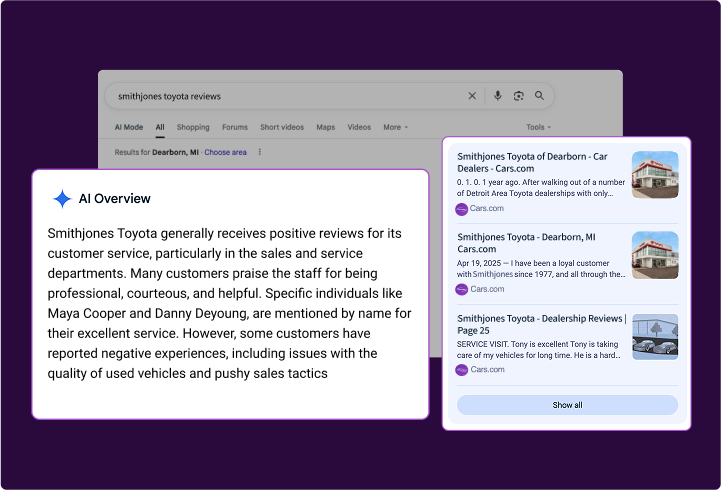The image size is (721, 490).
Task: Click the dealership thumbnail of the Dearborn, MI result
Action: point(655,255)
